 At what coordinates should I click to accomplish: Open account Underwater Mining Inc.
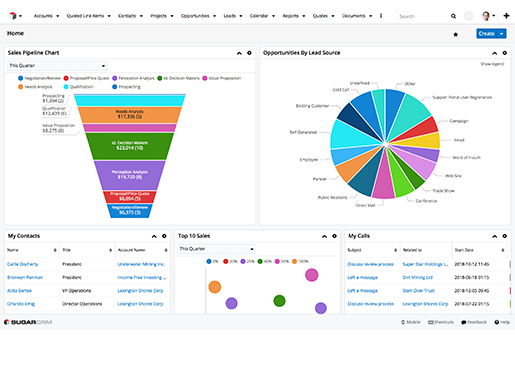coord(141,264)
